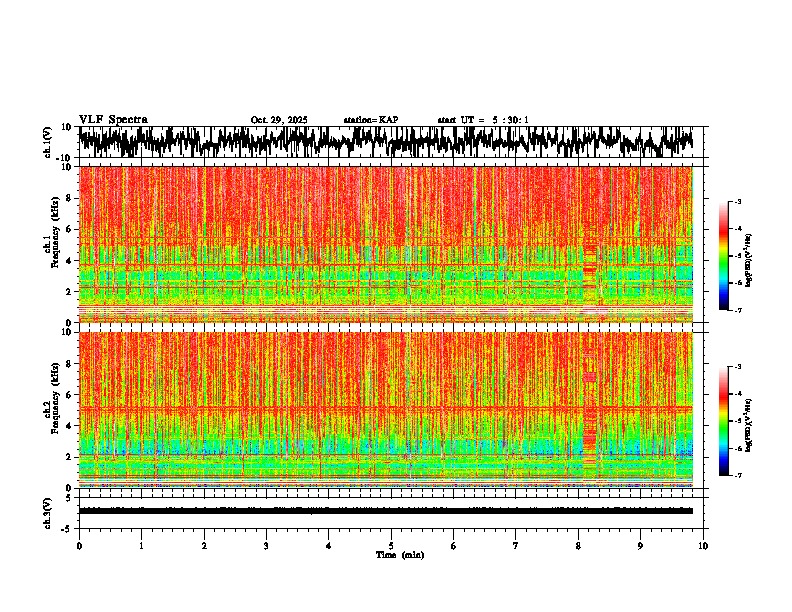Click the time-axis tick label "3"

[266, 546]
